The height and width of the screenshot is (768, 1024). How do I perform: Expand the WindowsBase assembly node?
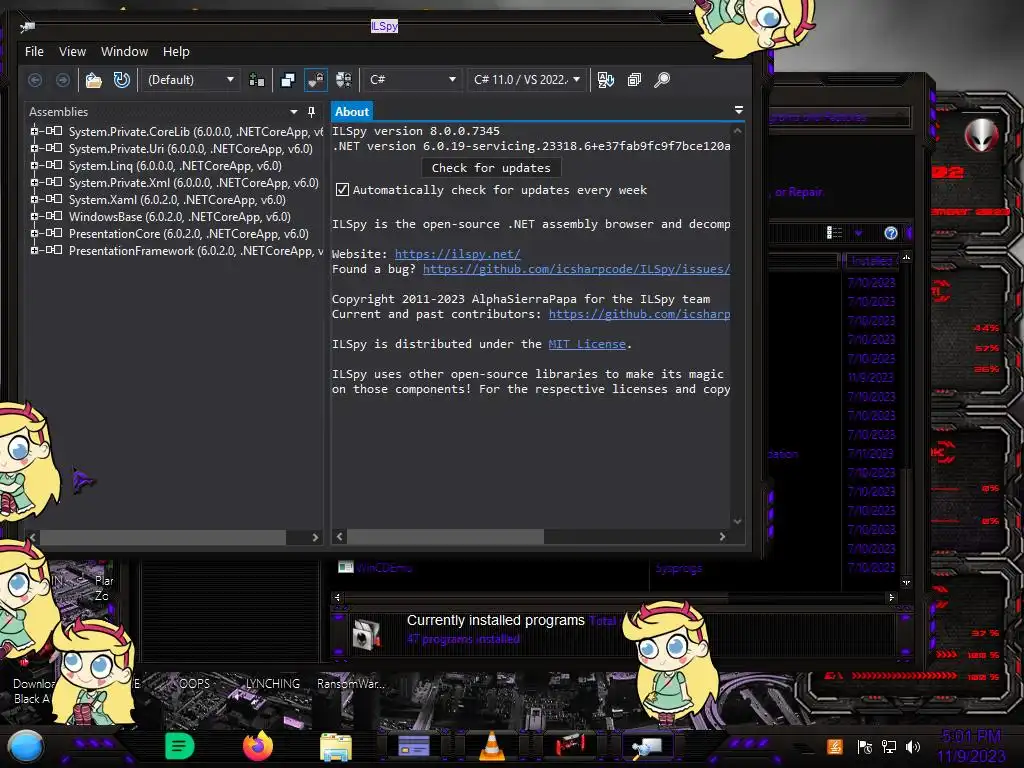[x=34, y=216]
